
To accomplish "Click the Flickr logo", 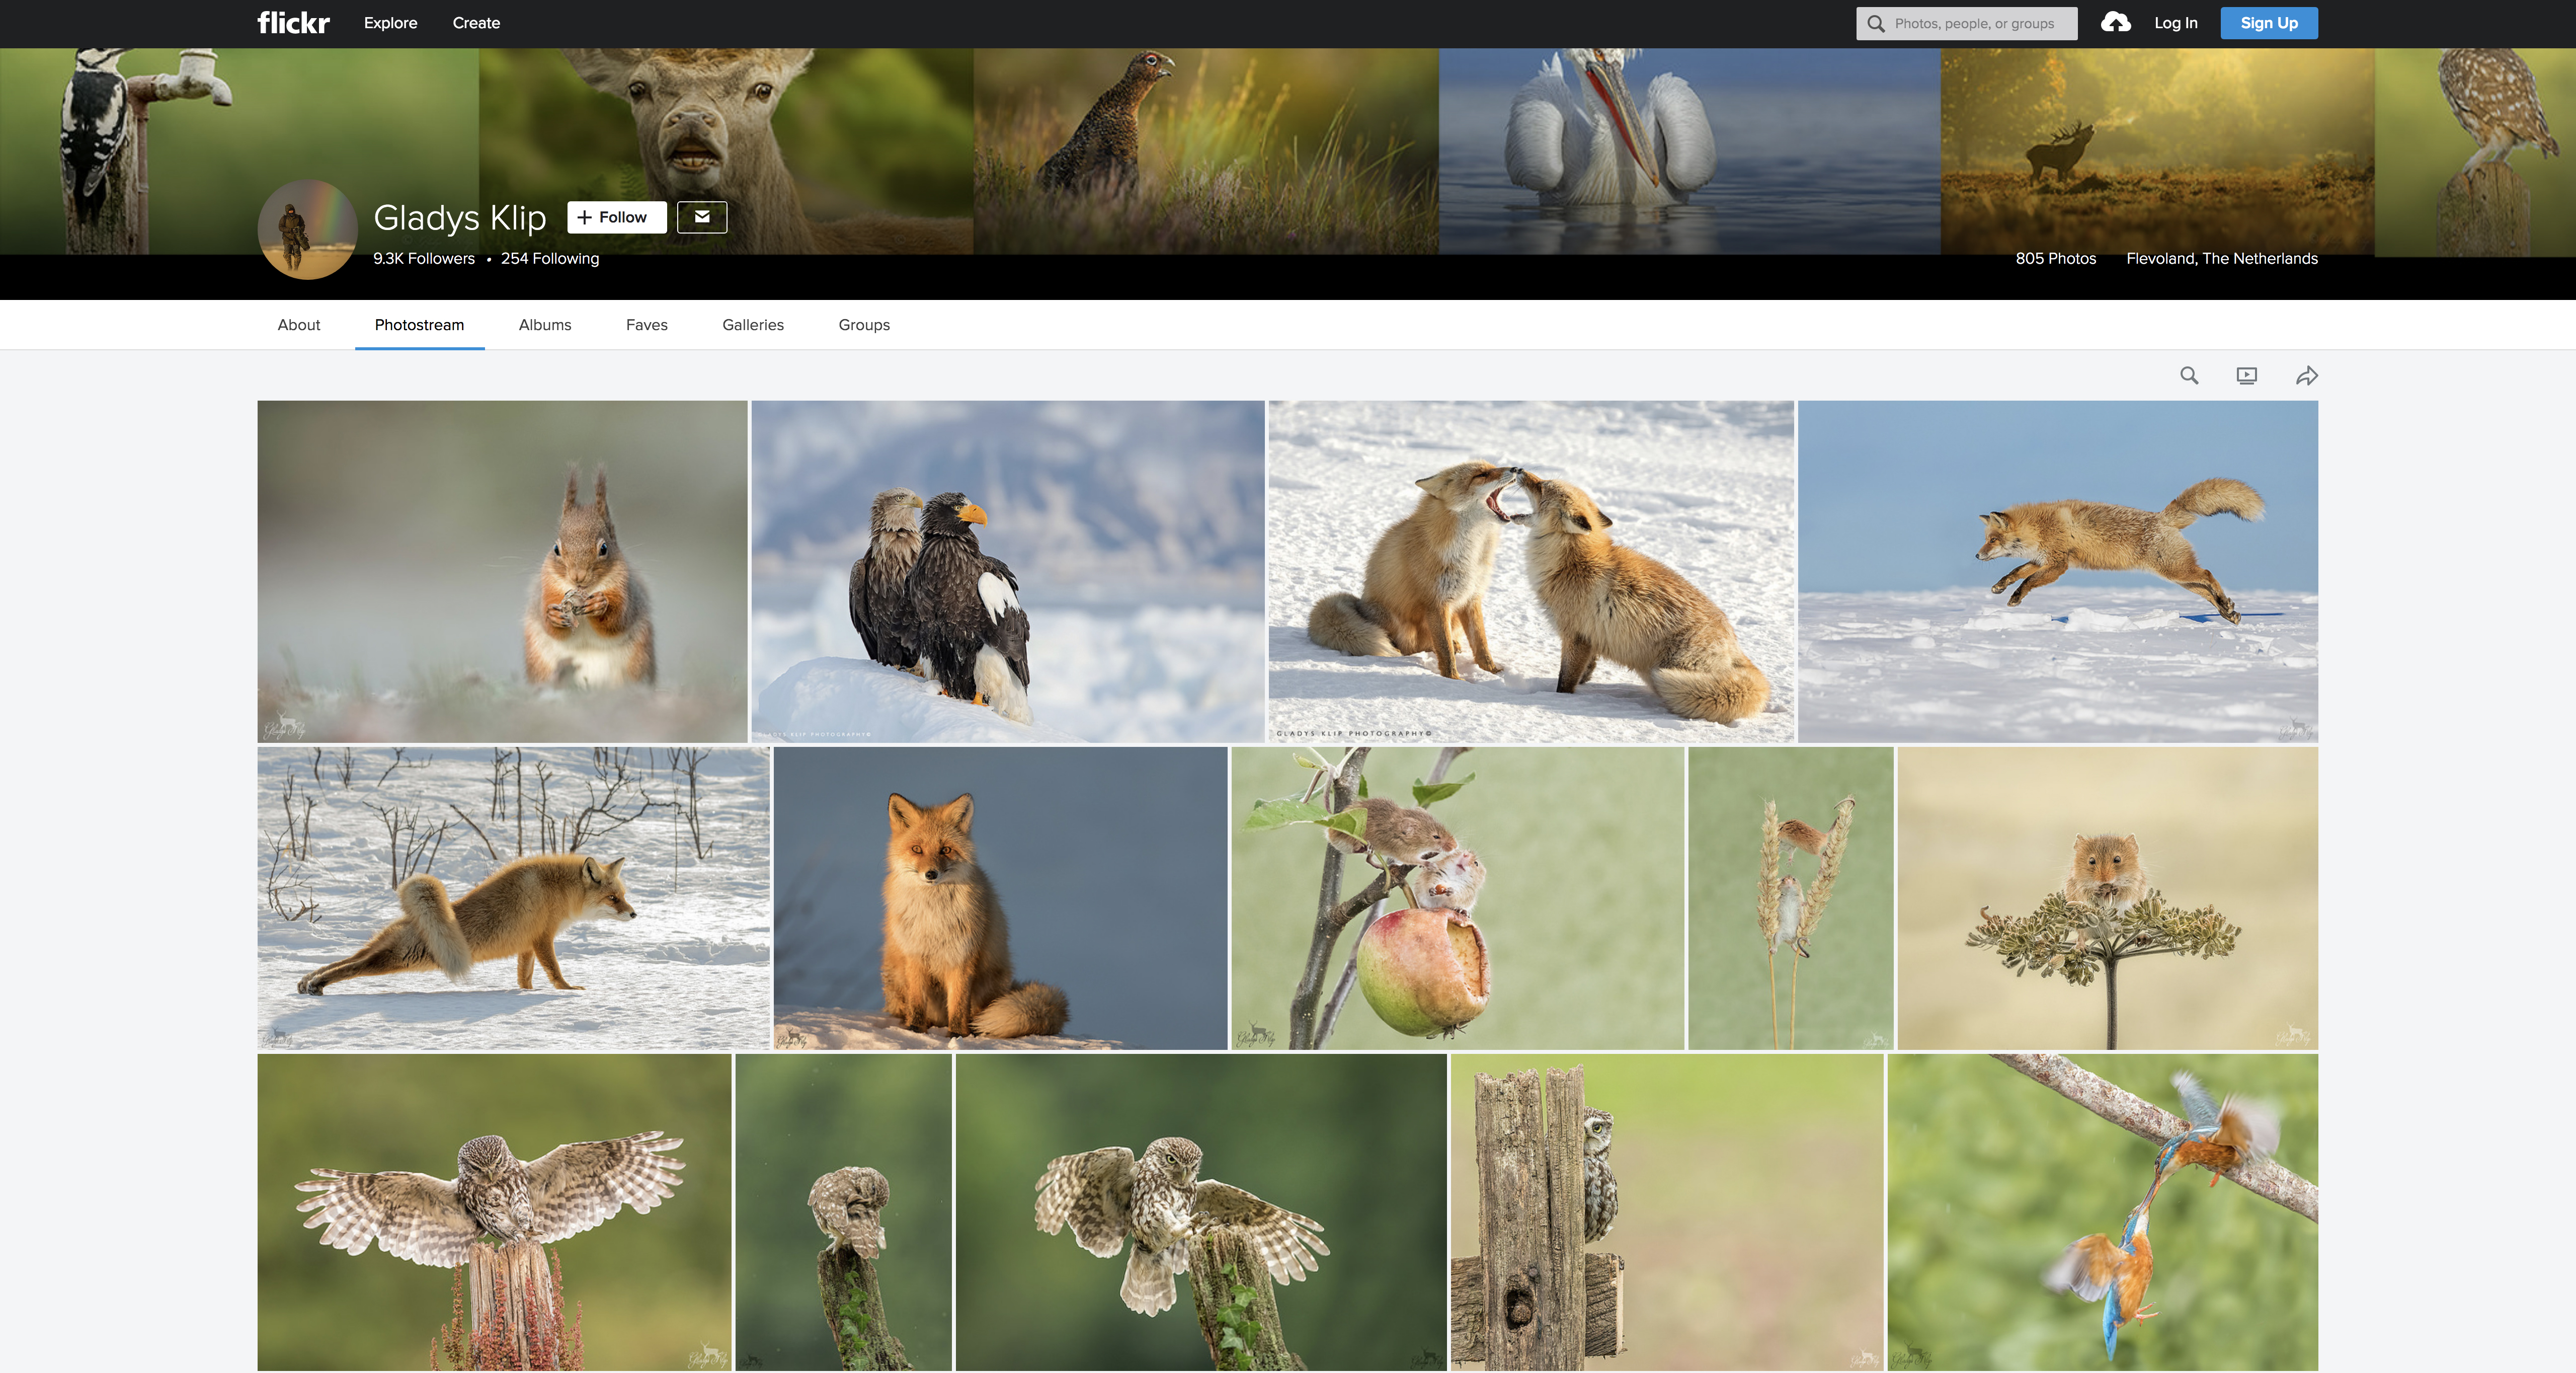I will [x=293, y=23].
